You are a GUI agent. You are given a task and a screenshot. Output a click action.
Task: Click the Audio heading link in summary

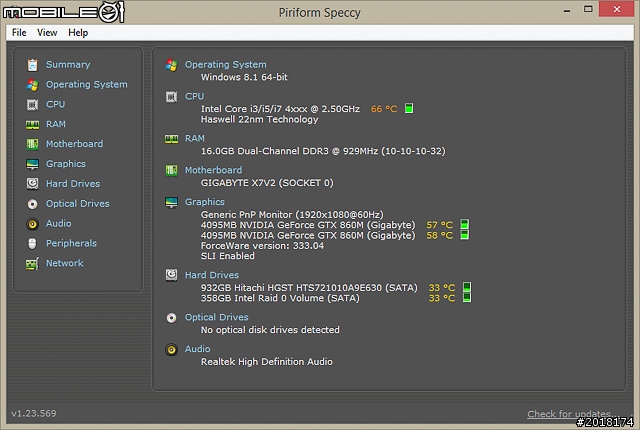pos(198,349)
